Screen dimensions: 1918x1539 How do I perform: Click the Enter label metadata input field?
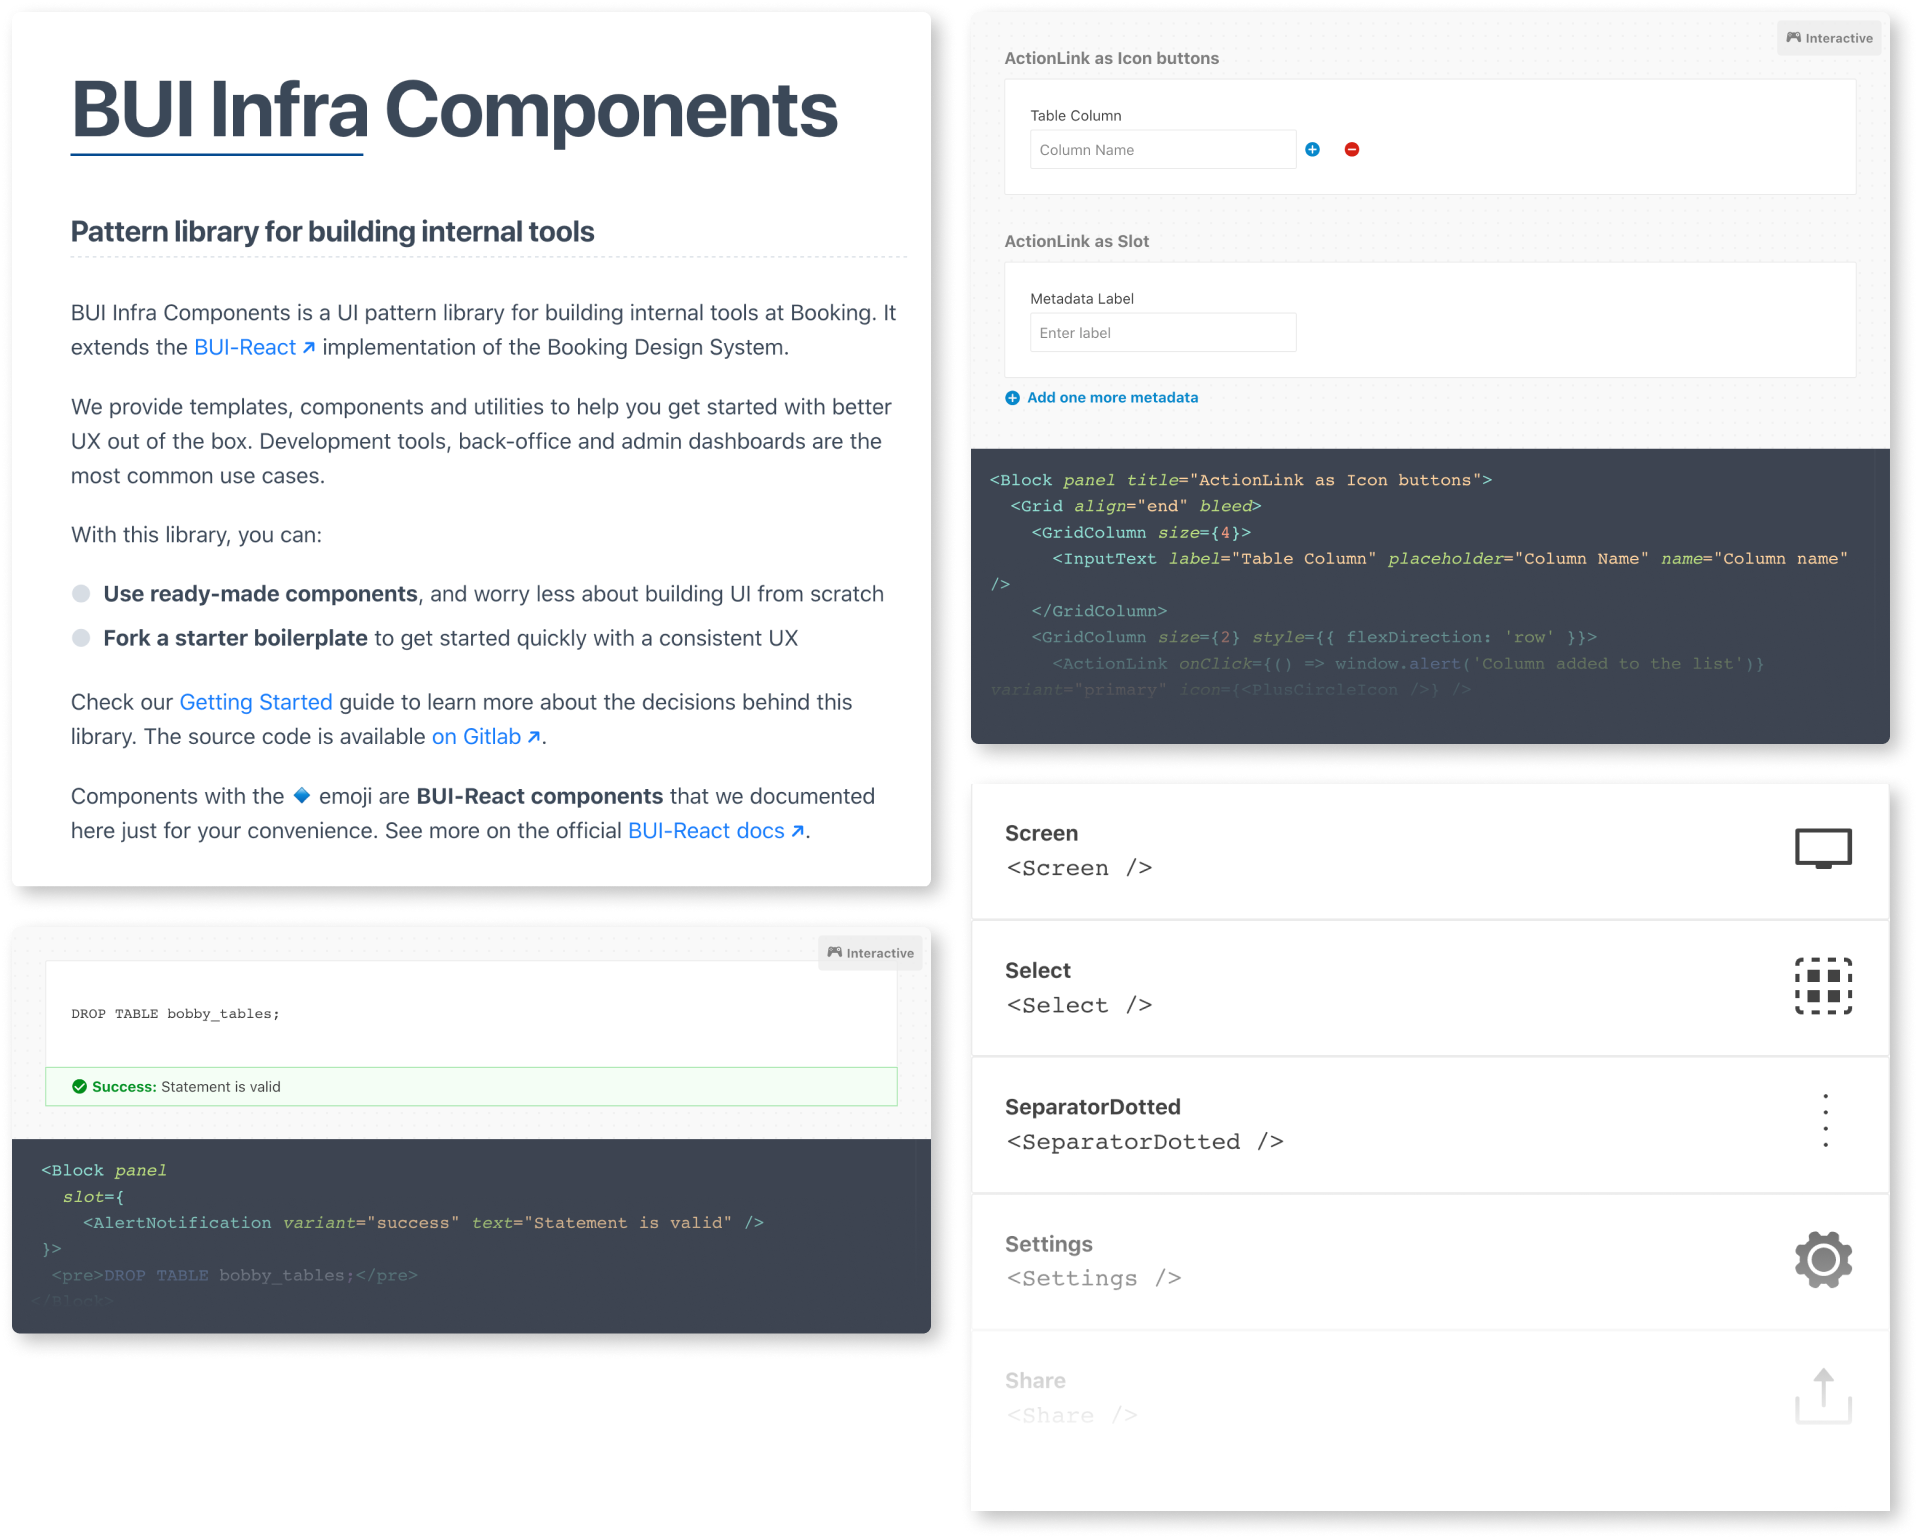[1162, 332]
